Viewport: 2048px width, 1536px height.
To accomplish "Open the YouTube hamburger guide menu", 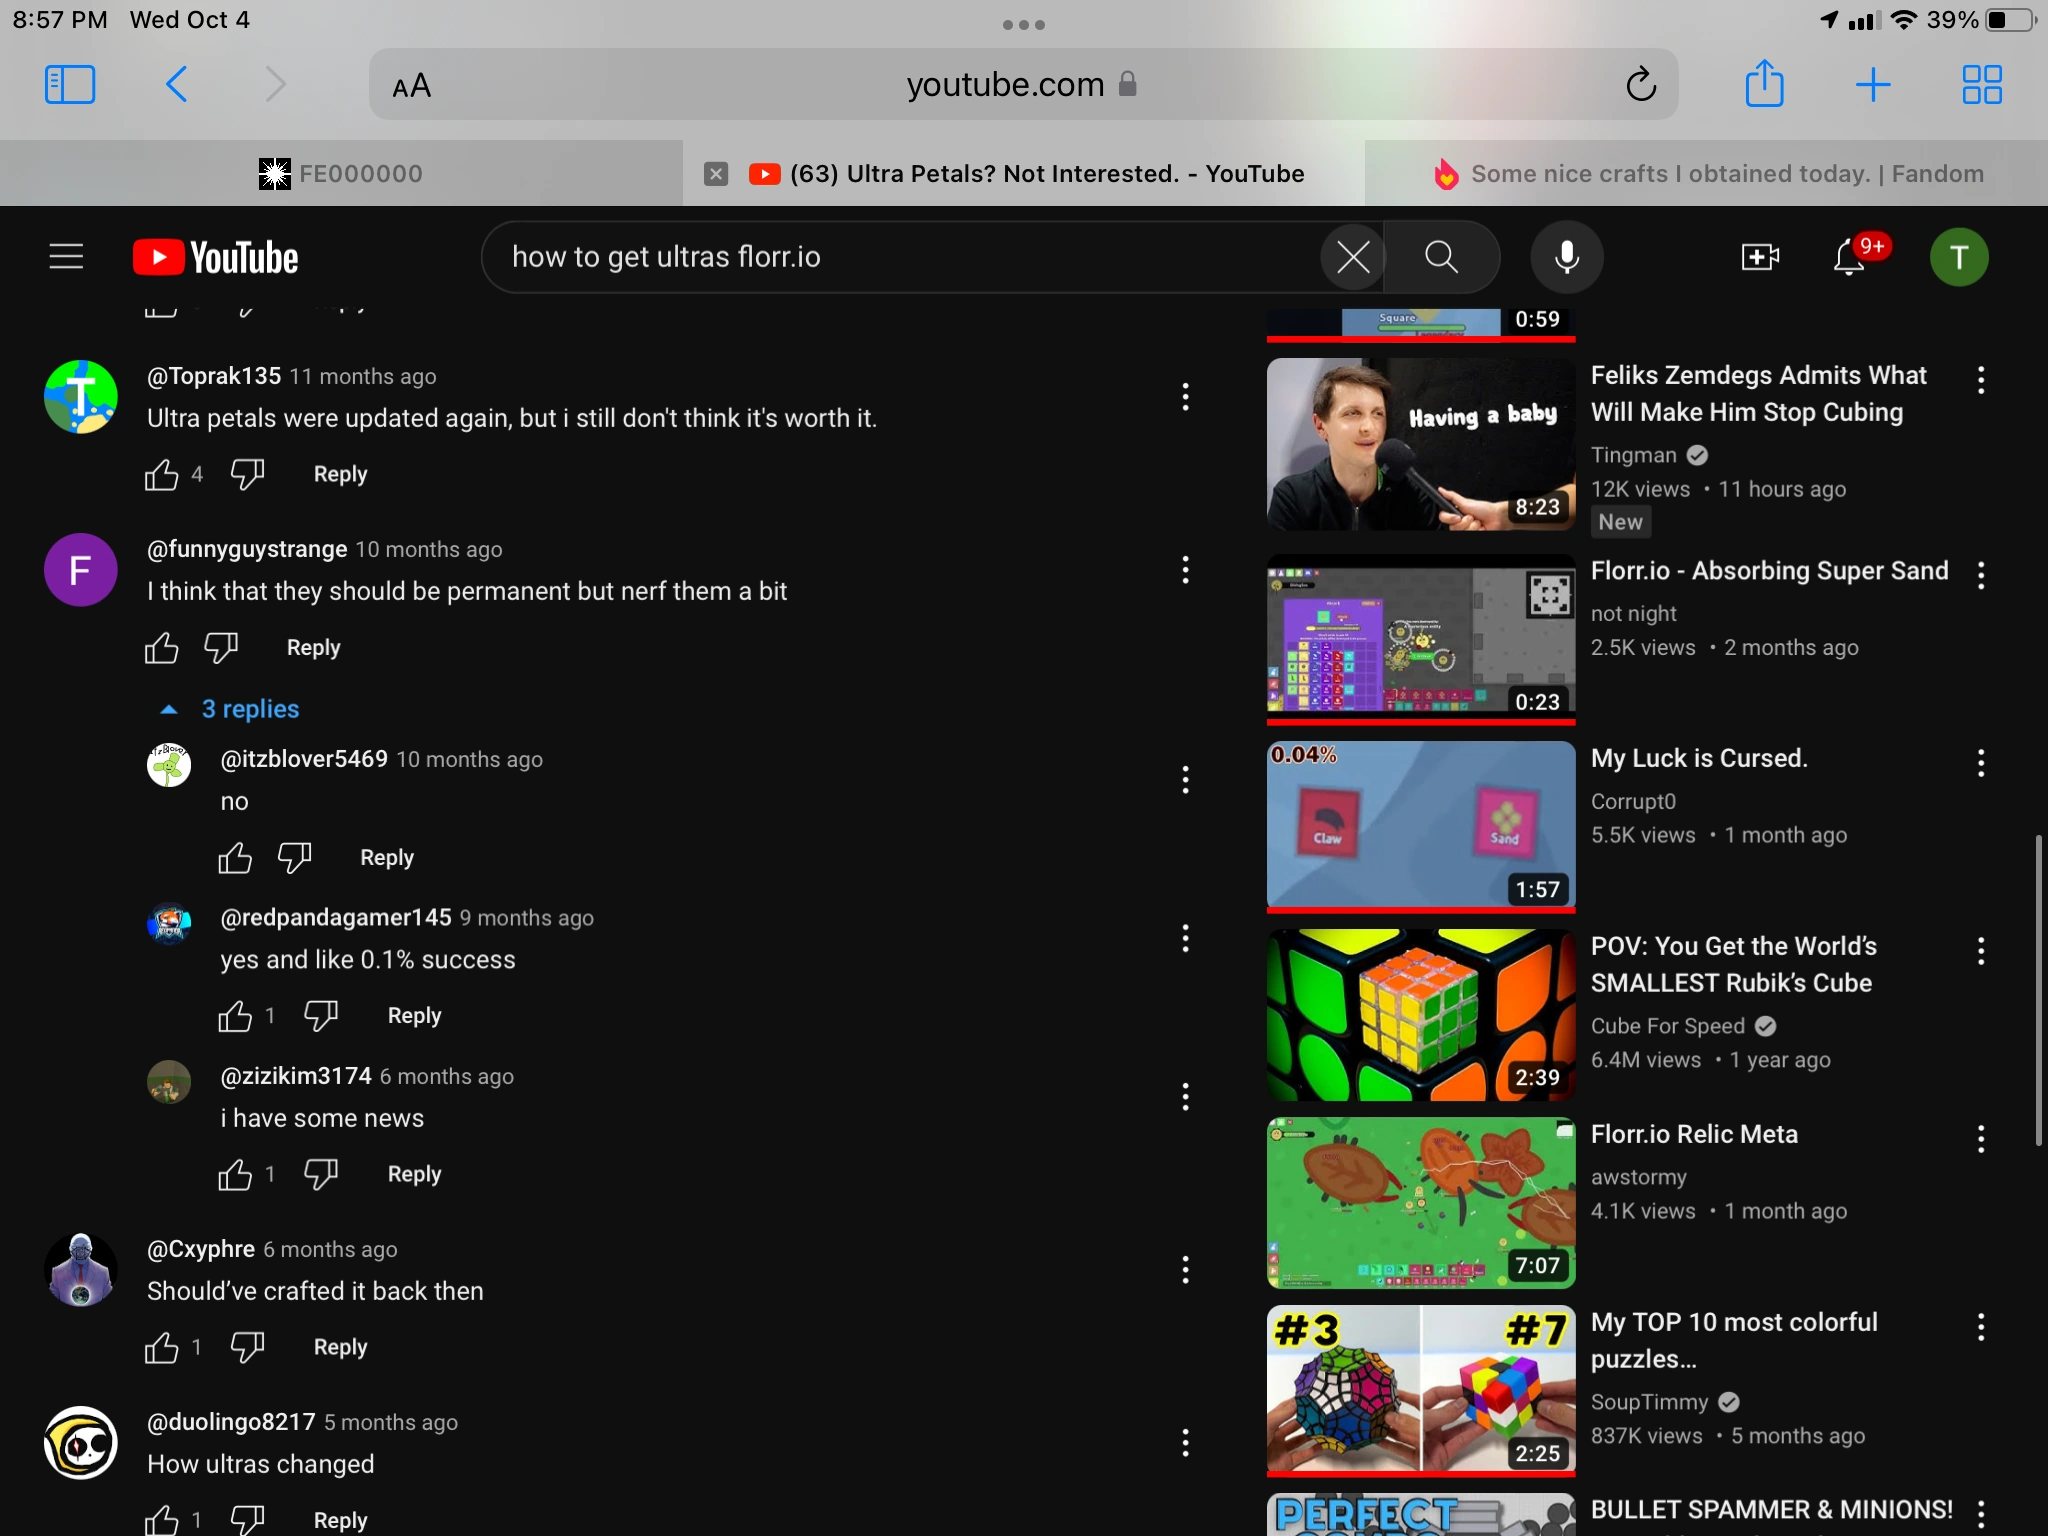I will click(x=66, y=257).
